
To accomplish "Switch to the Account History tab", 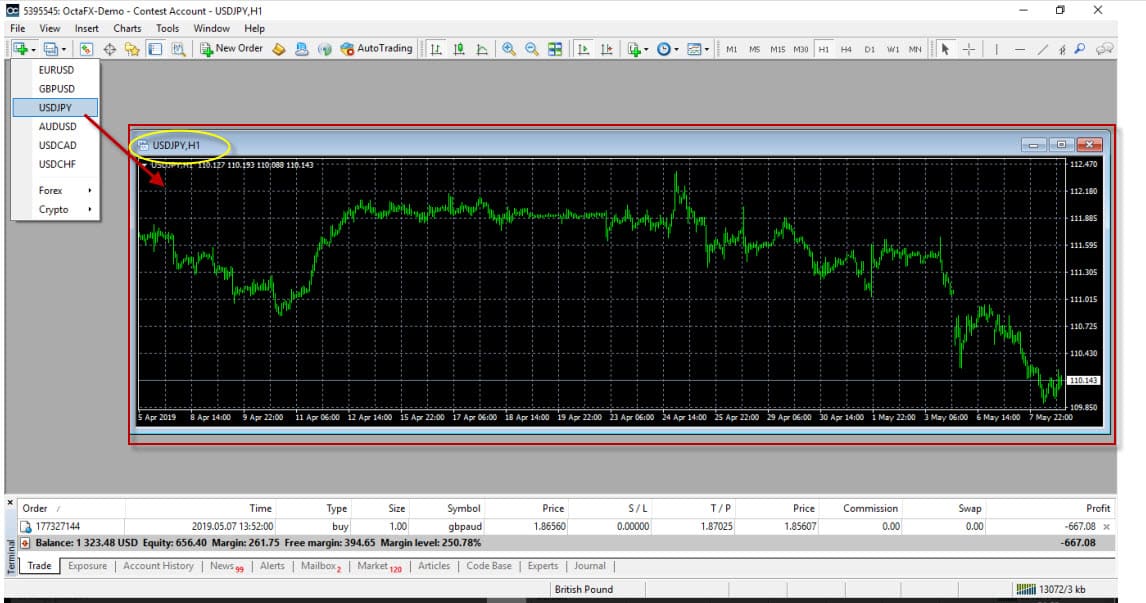I will (158, 566).
